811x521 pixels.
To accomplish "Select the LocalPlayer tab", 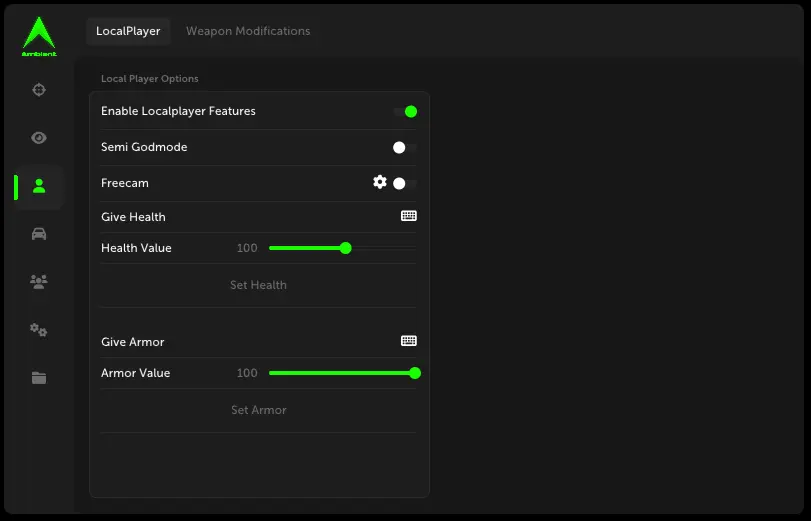I will click(128, 31).
